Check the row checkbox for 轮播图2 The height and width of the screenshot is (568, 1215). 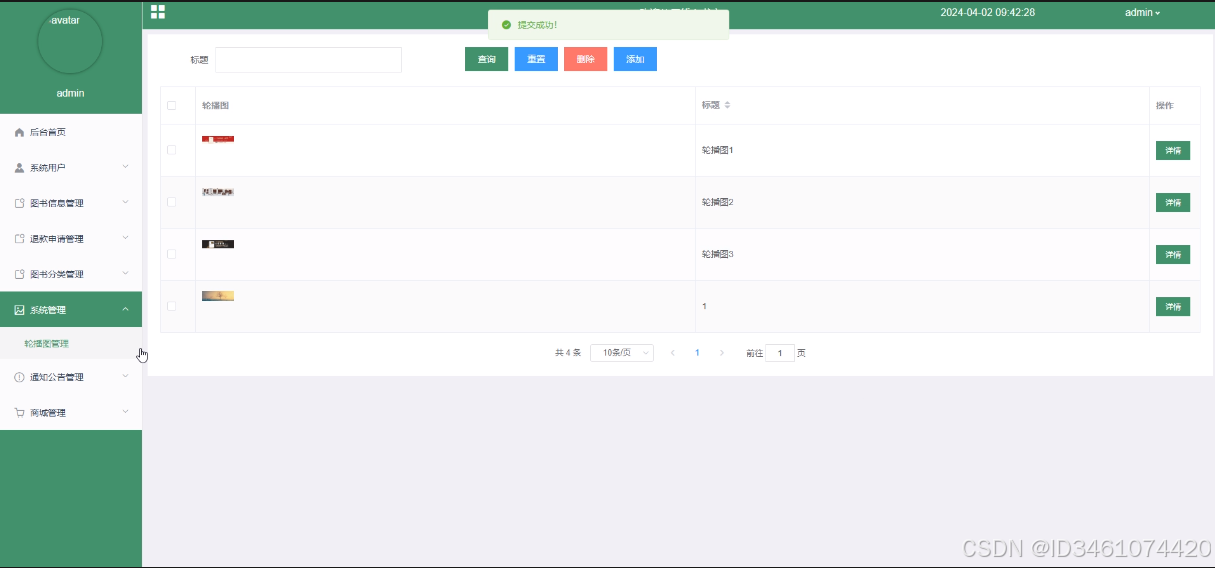171,202
